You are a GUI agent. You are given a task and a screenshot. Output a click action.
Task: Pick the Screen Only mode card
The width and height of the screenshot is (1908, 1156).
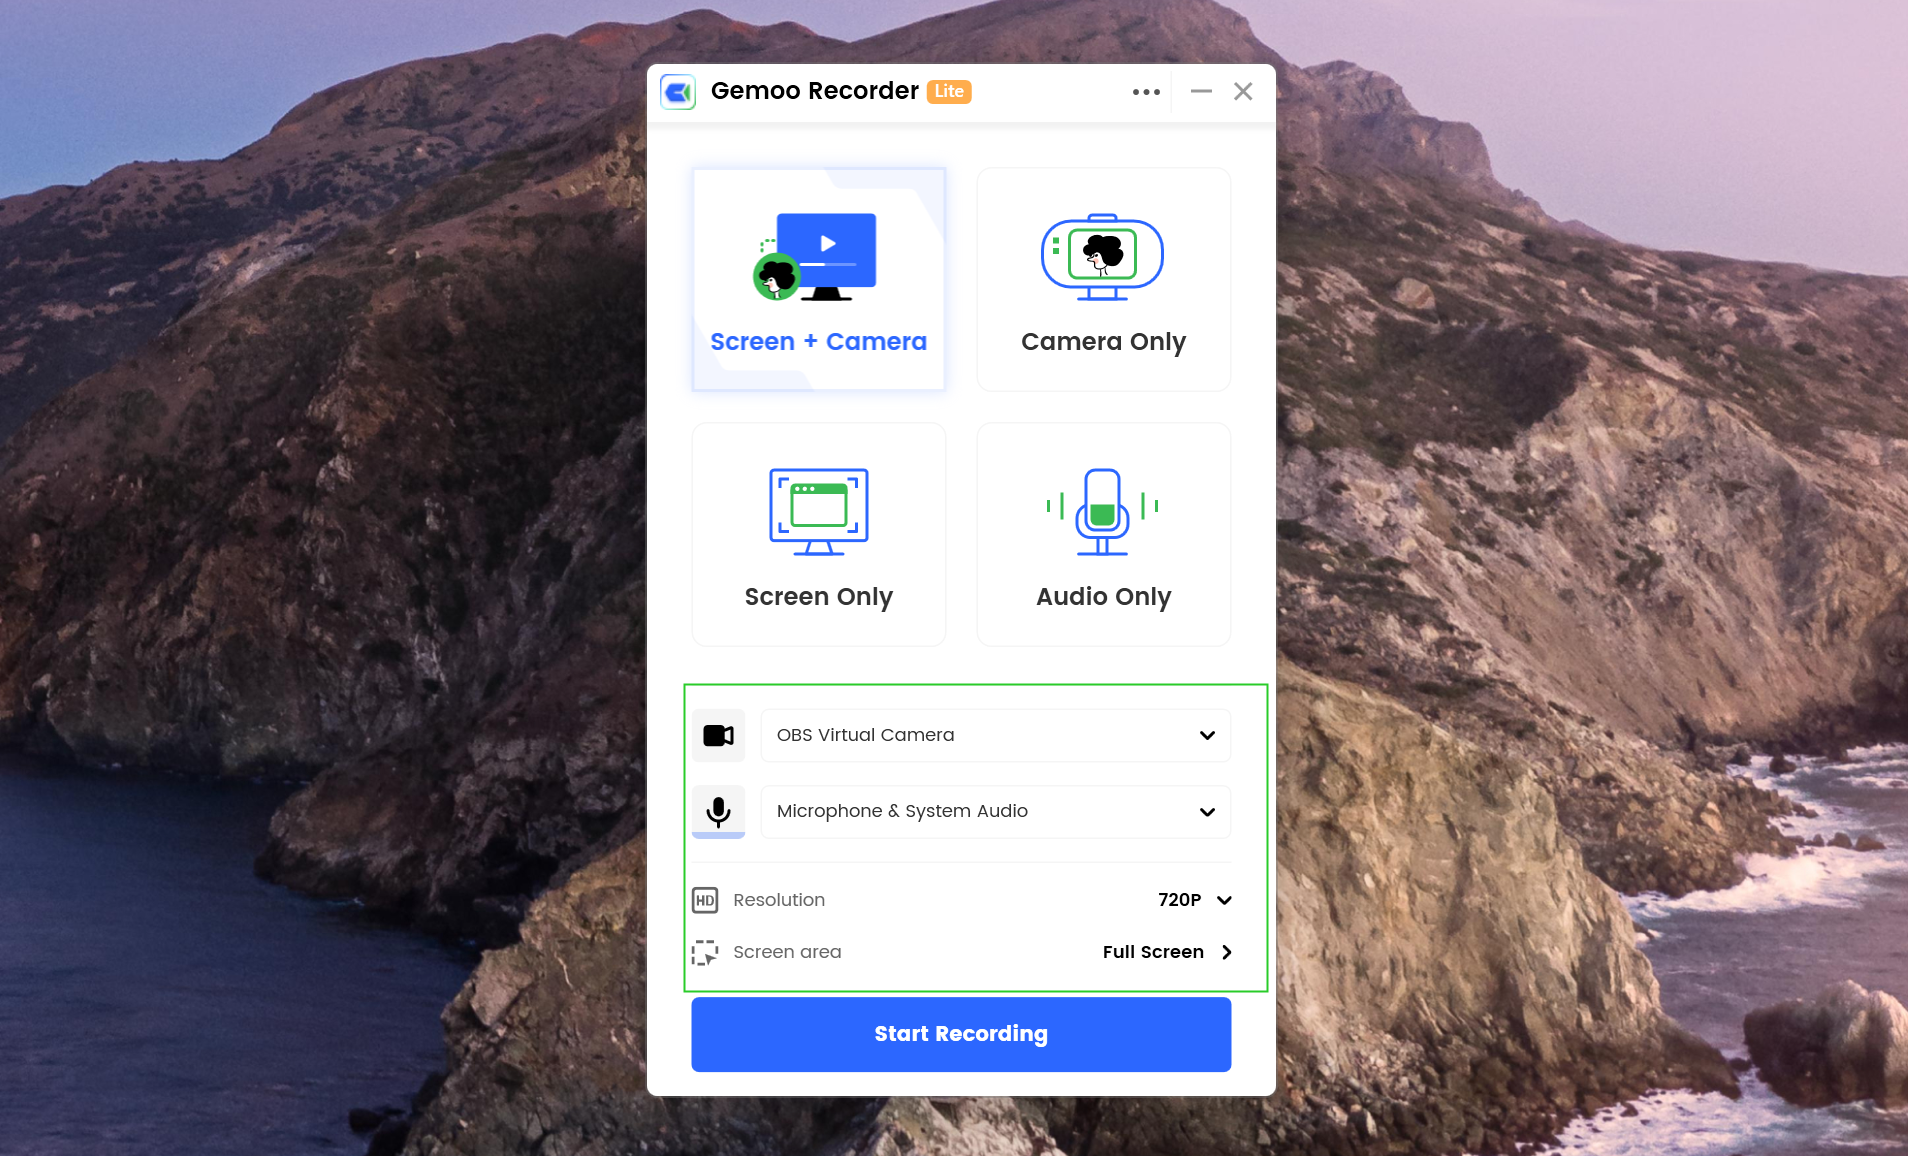pos(818,534)
